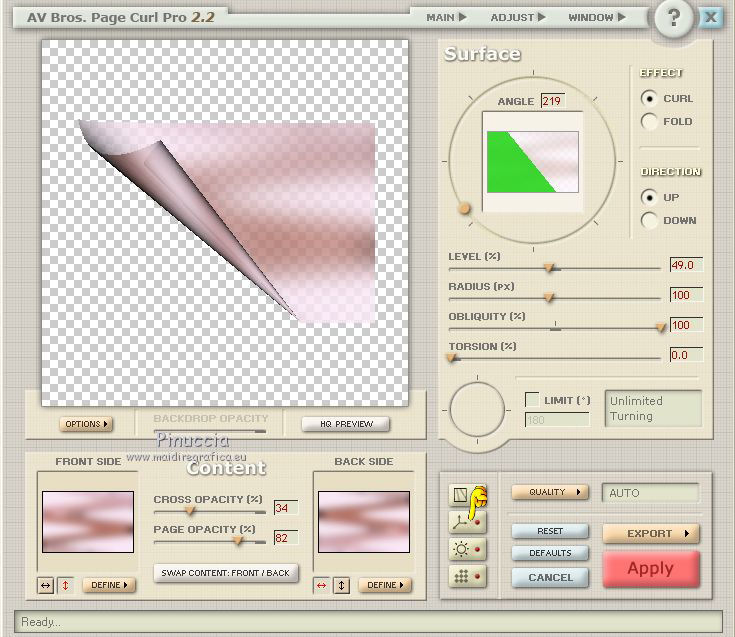735x637 pixels.
Task: Open the WINDOW menu
Action: pyautogui.click(x=597, y=17)
